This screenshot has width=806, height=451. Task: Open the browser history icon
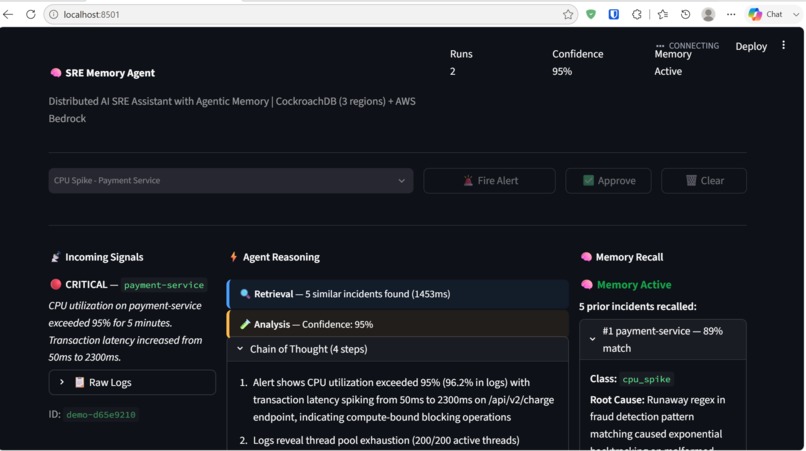685,14
